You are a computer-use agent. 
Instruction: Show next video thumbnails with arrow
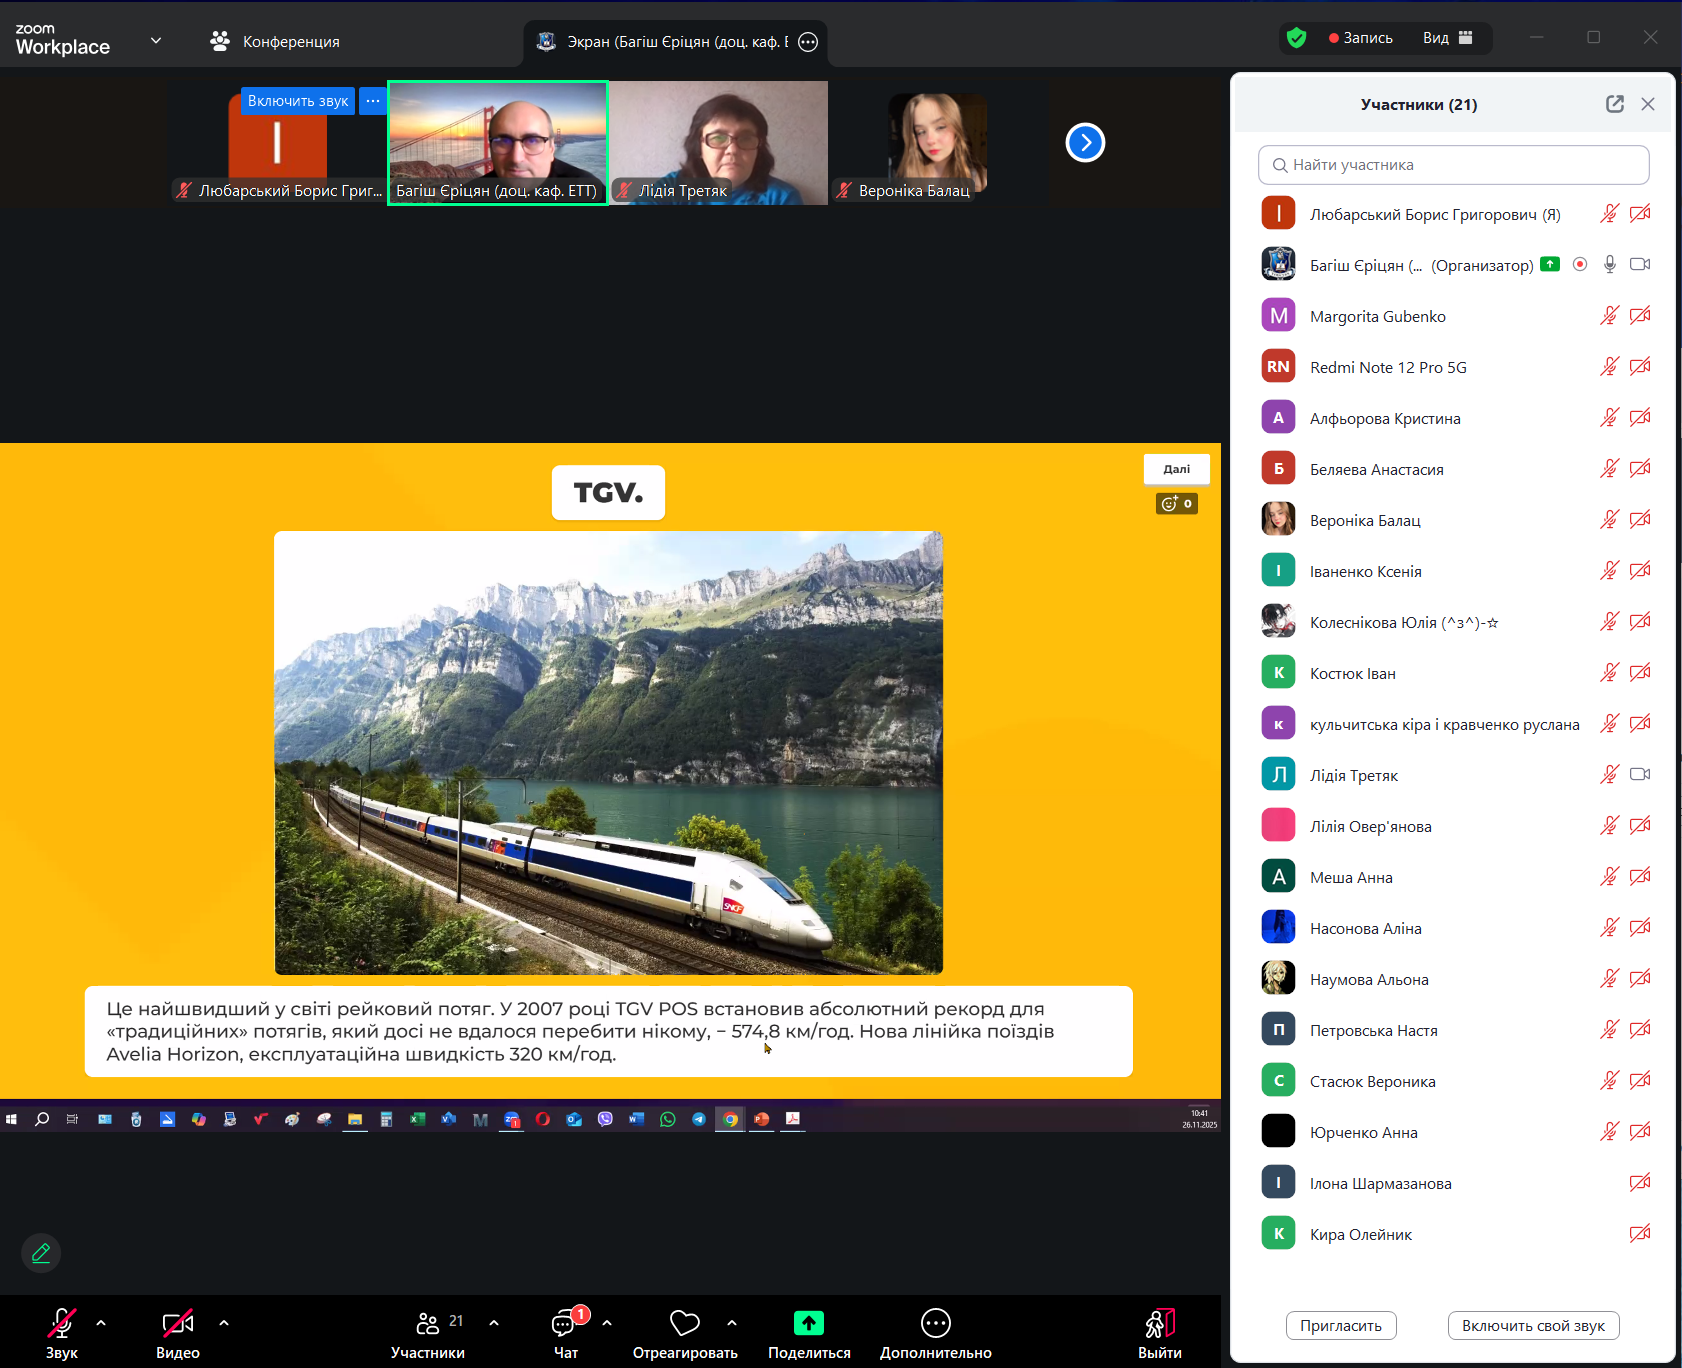pyautogui.click(x=1085, y=143)
